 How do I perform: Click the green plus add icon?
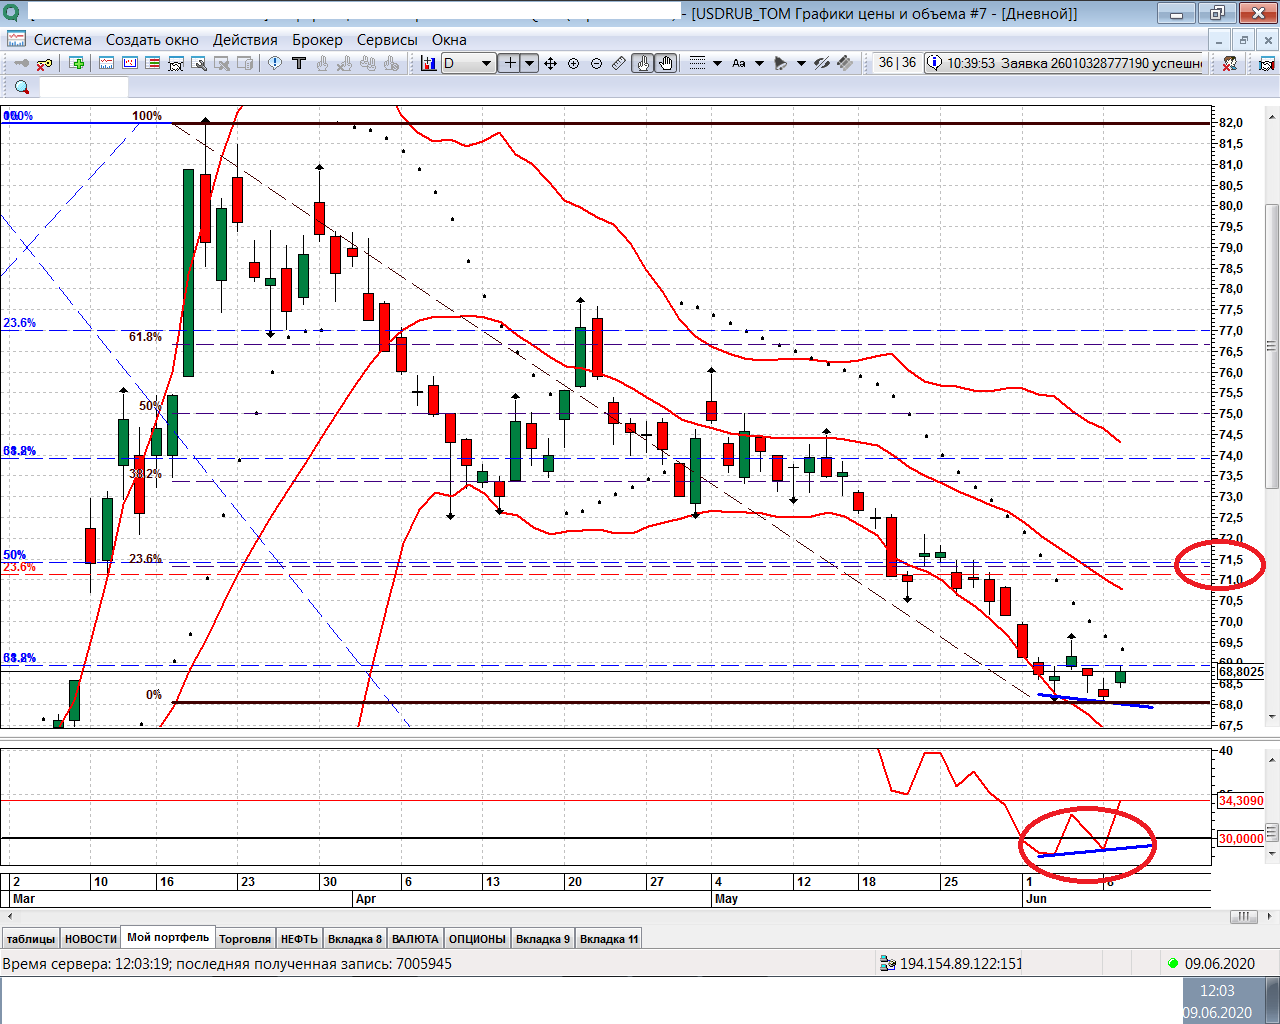click(x=77, y=63)
